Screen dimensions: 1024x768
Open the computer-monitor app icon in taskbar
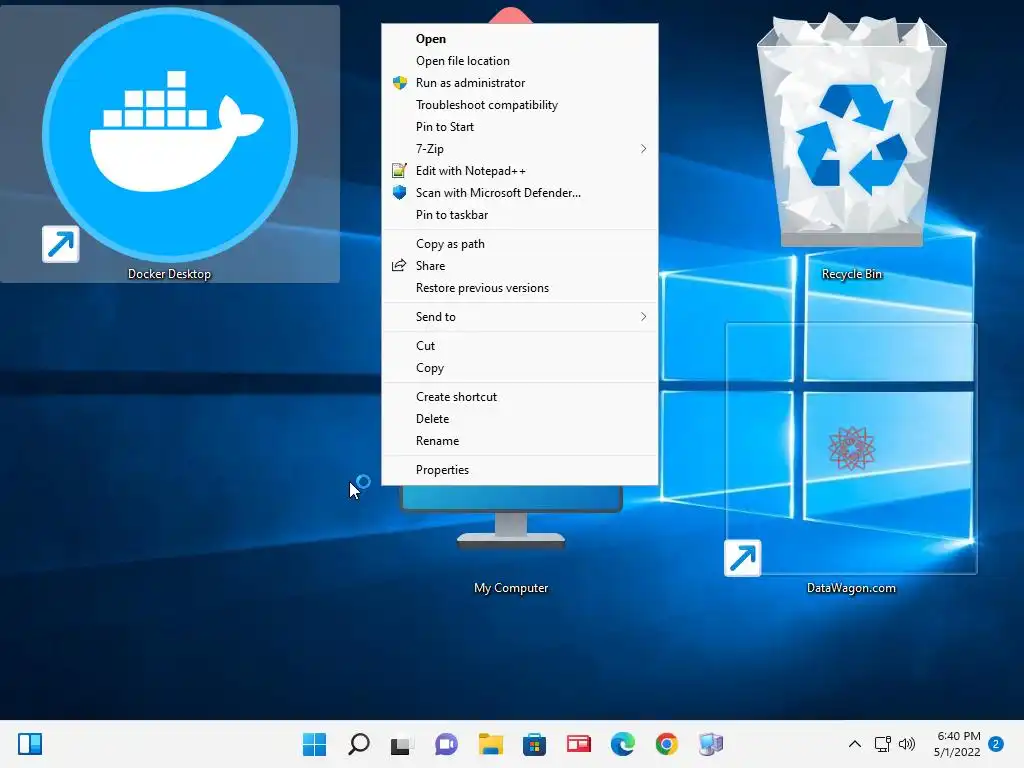pyautogui.click(x=711, y=744)
